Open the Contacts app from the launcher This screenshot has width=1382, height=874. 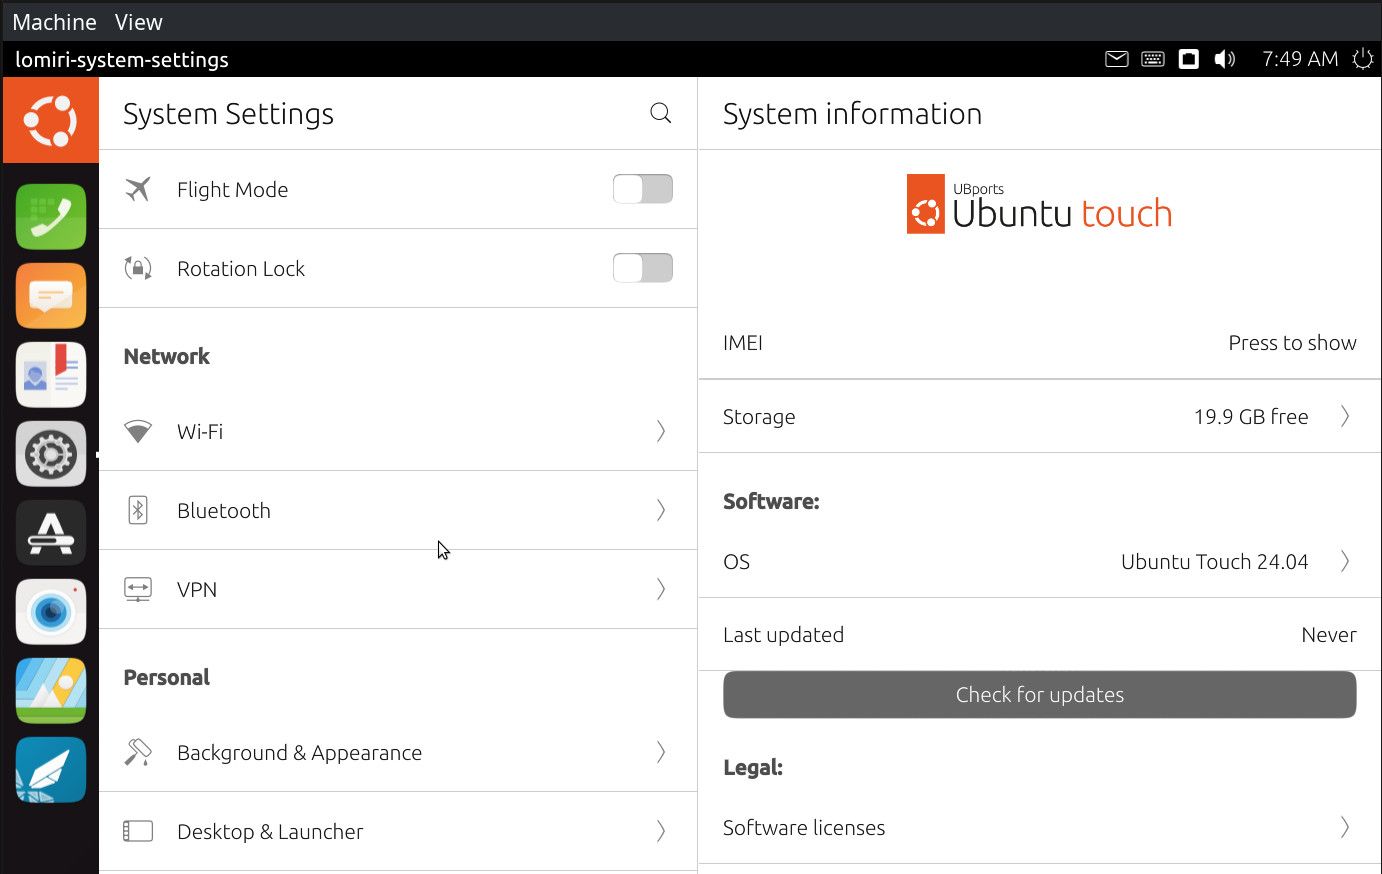click(51, 375)
